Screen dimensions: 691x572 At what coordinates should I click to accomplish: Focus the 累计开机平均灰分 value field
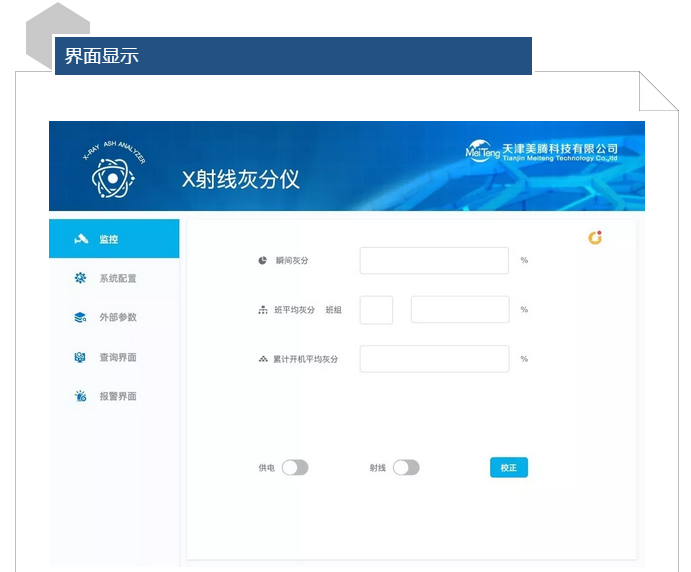pos(434,359)
